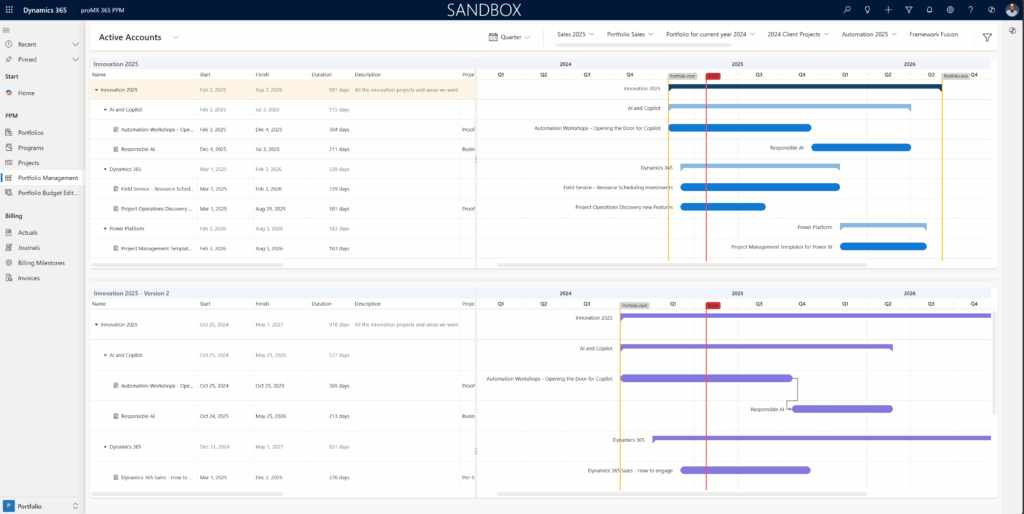Screen dimensions: 1024x514
Task: Open the 2024 Client Projects dropdown
Action: click(798, 35)
